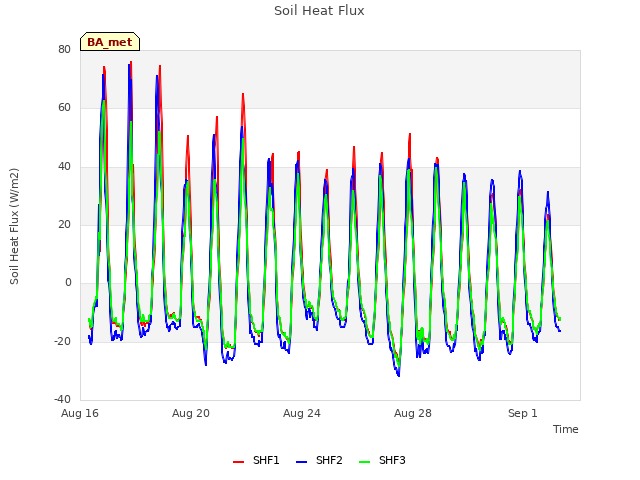The image size is (640, 480).
Task: Click the Time axis title
Action: click(566, 429)
